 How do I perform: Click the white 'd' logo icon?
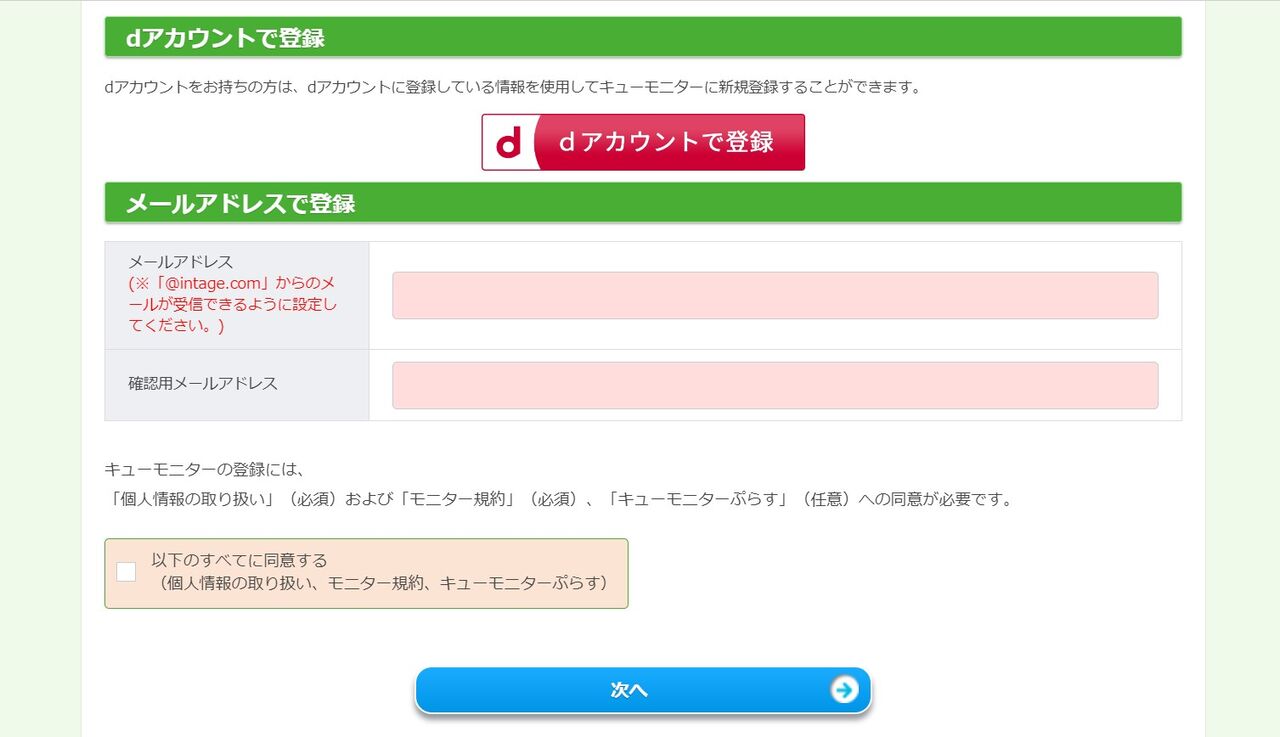(509, 143)
